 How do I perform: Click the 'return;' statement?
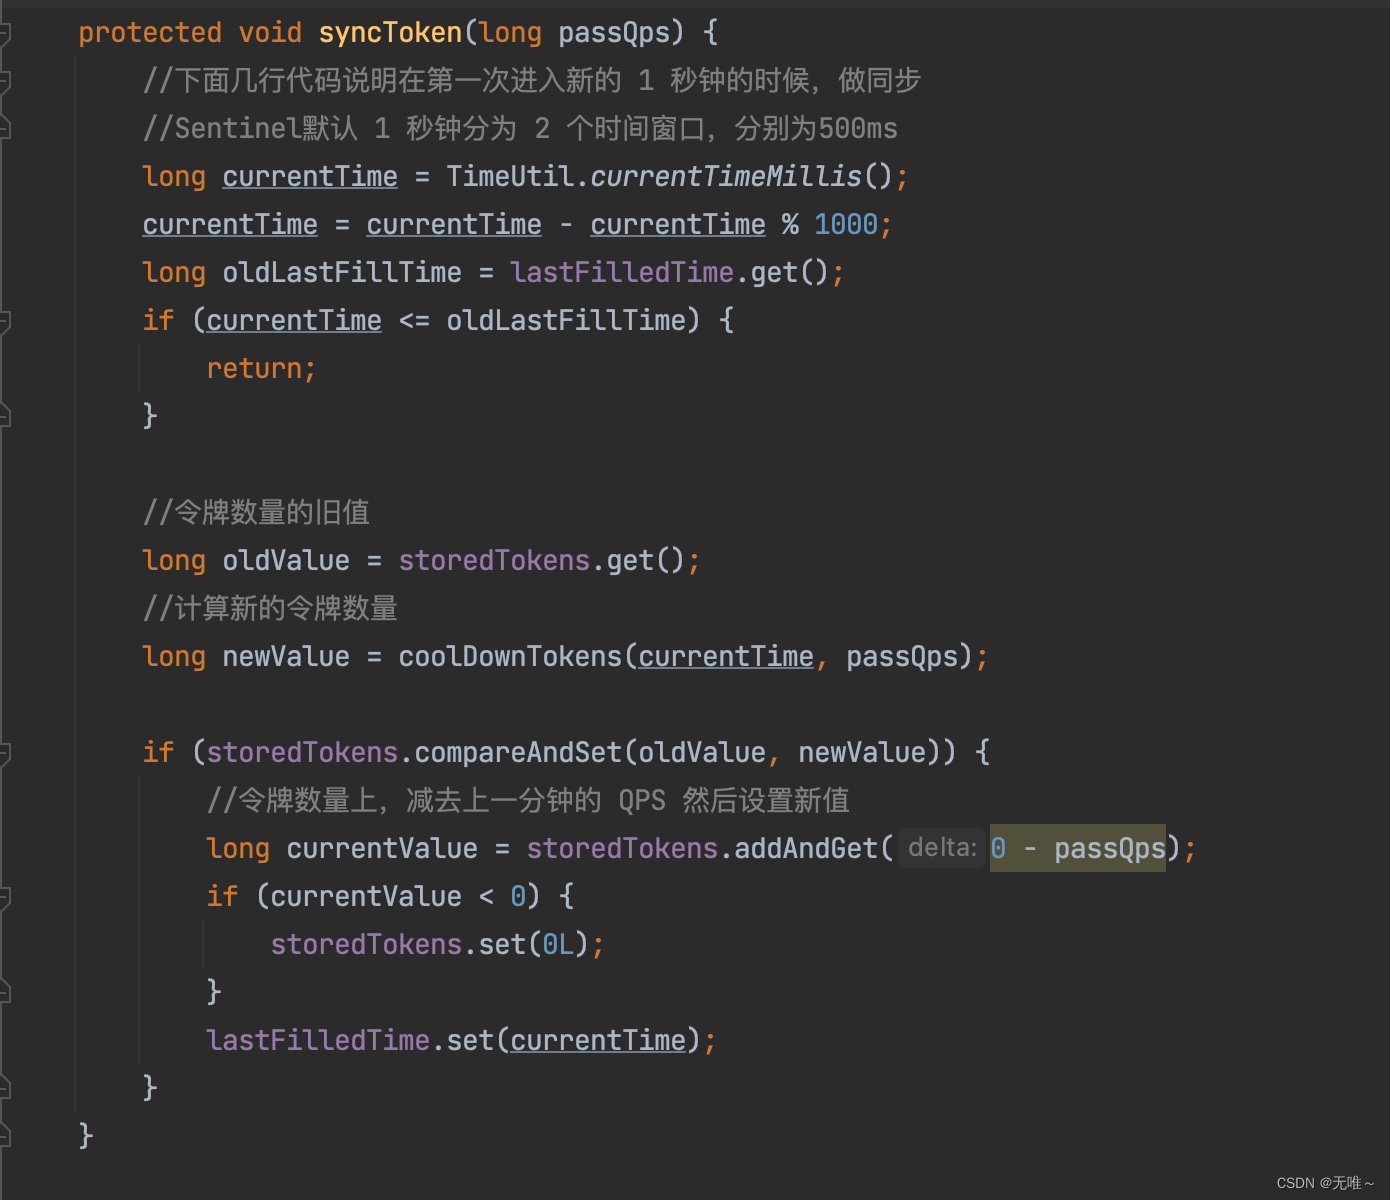click(261, 369)
